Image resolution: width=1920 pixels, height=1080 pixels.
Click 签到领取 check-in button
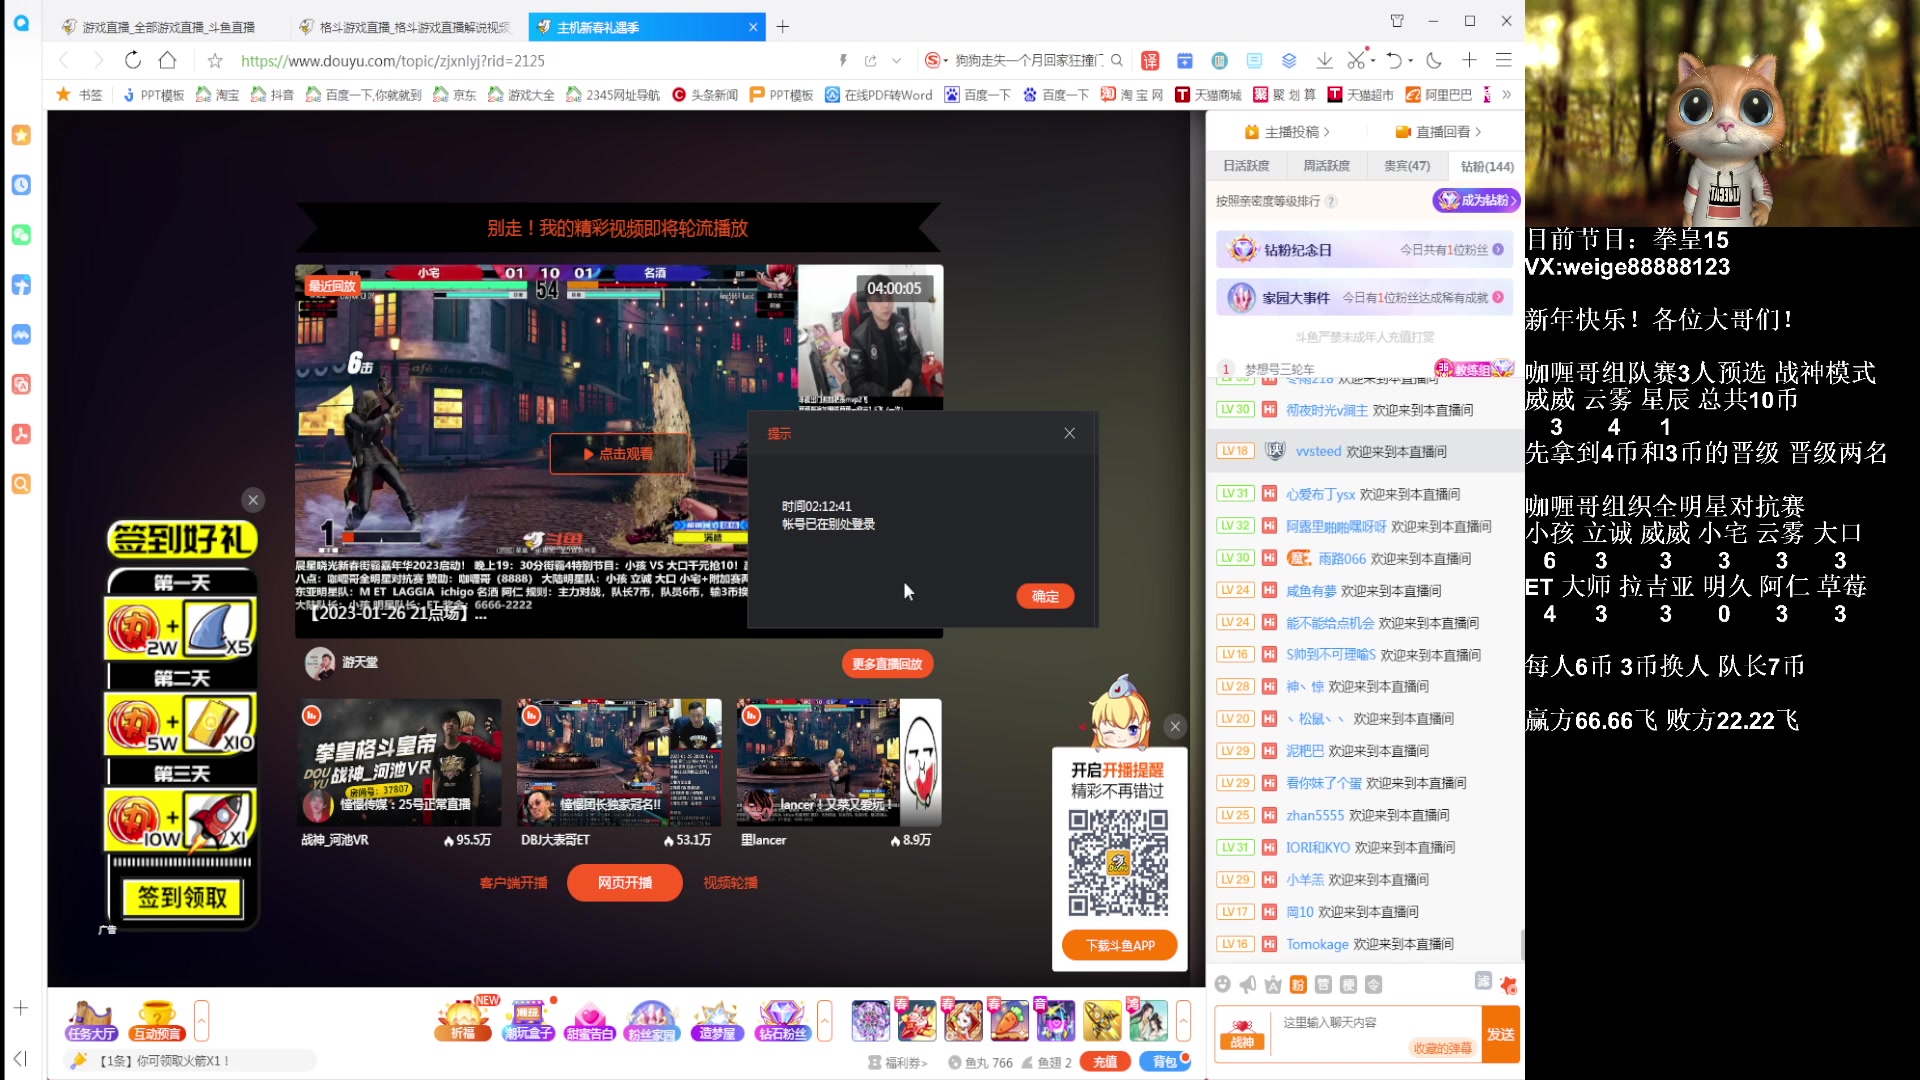182,897
